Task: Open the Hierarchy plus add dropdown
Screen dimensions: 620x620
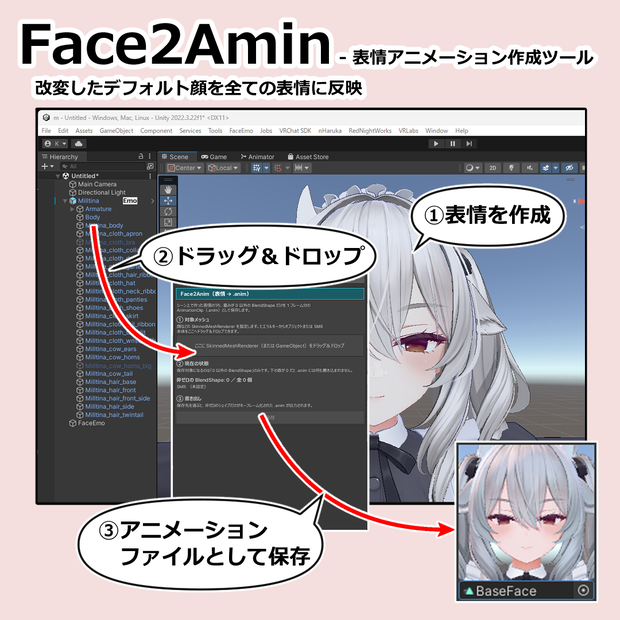Action: tap(48, 166)
